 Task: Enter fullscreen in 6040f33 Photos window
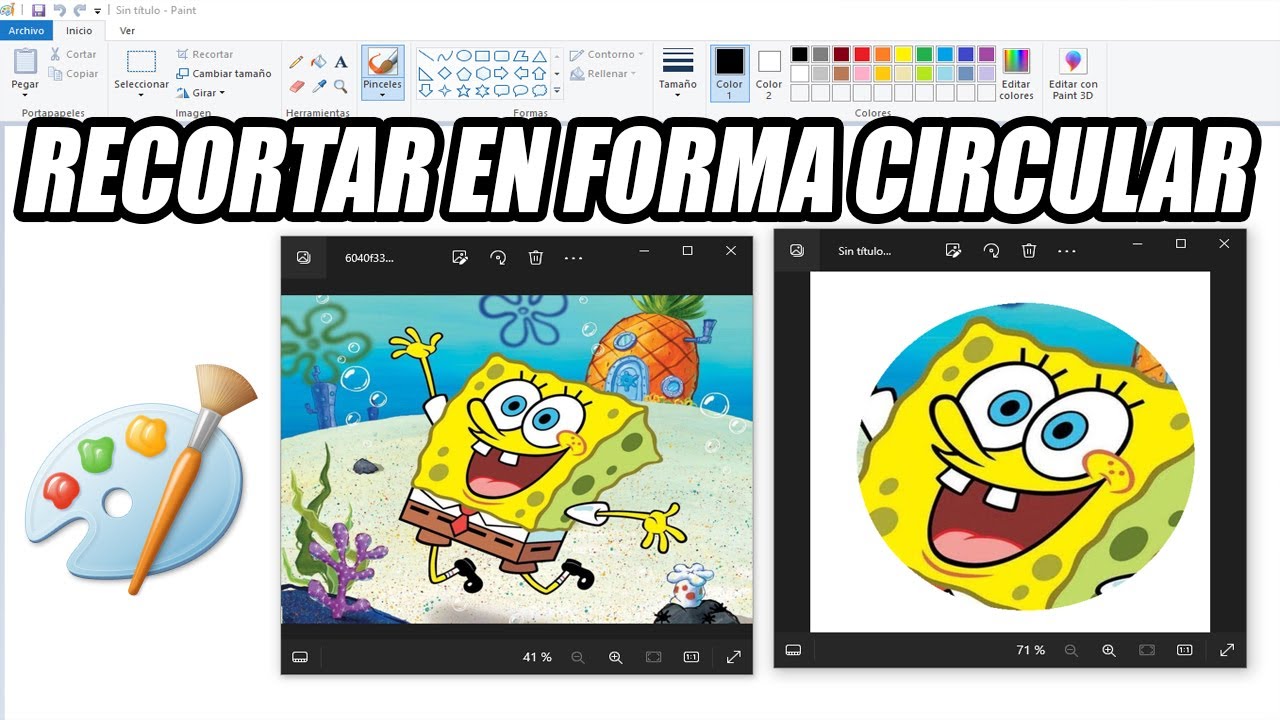[733, 657]
